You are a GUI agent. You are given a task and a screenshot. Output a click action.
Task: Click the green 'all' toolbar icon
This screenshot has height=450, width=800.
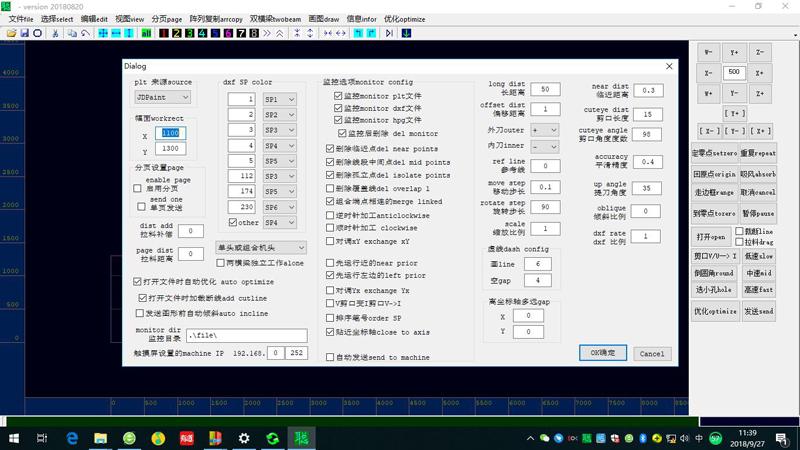pyautogui.click(x=146, y=33)
